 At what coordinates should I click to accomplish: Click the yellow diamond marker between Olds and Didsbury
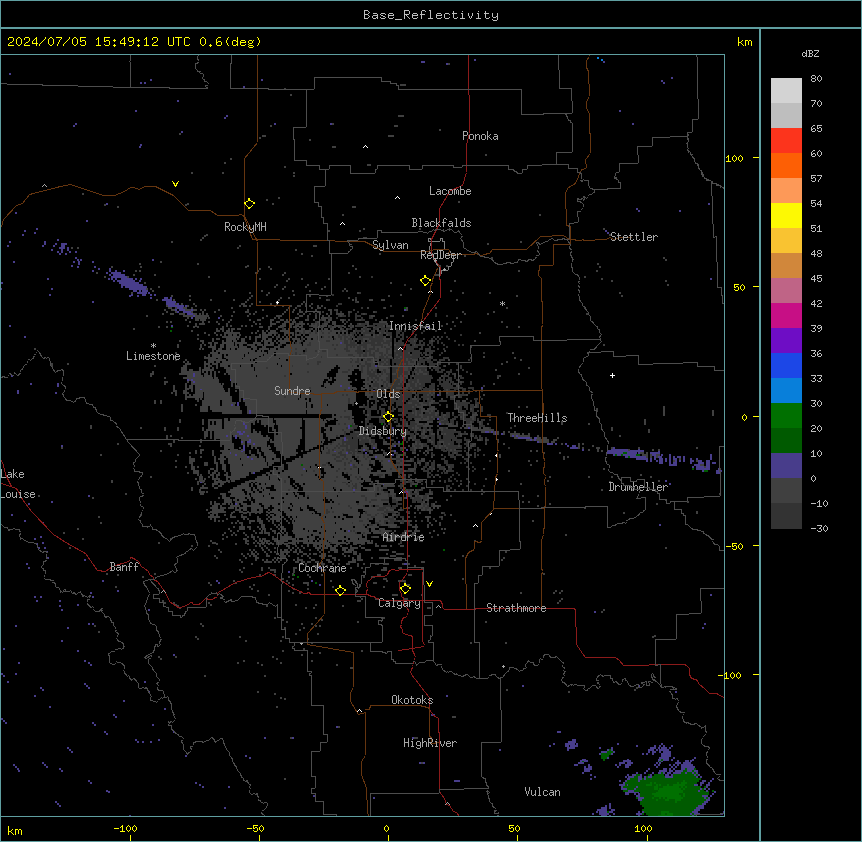tap(388, 417)
